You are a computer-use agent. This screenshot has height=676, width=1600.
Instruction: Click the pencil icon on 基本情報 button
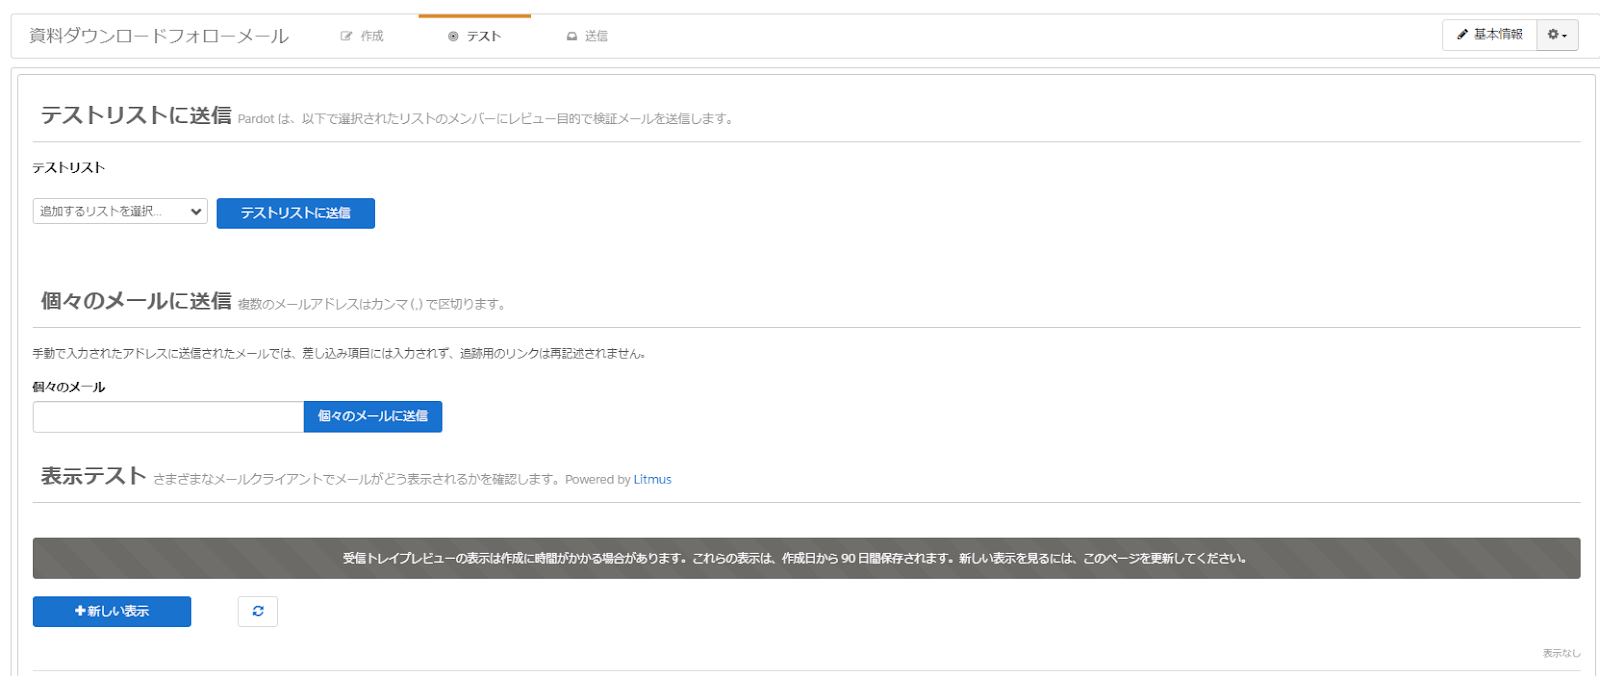tap(1462, 35)
